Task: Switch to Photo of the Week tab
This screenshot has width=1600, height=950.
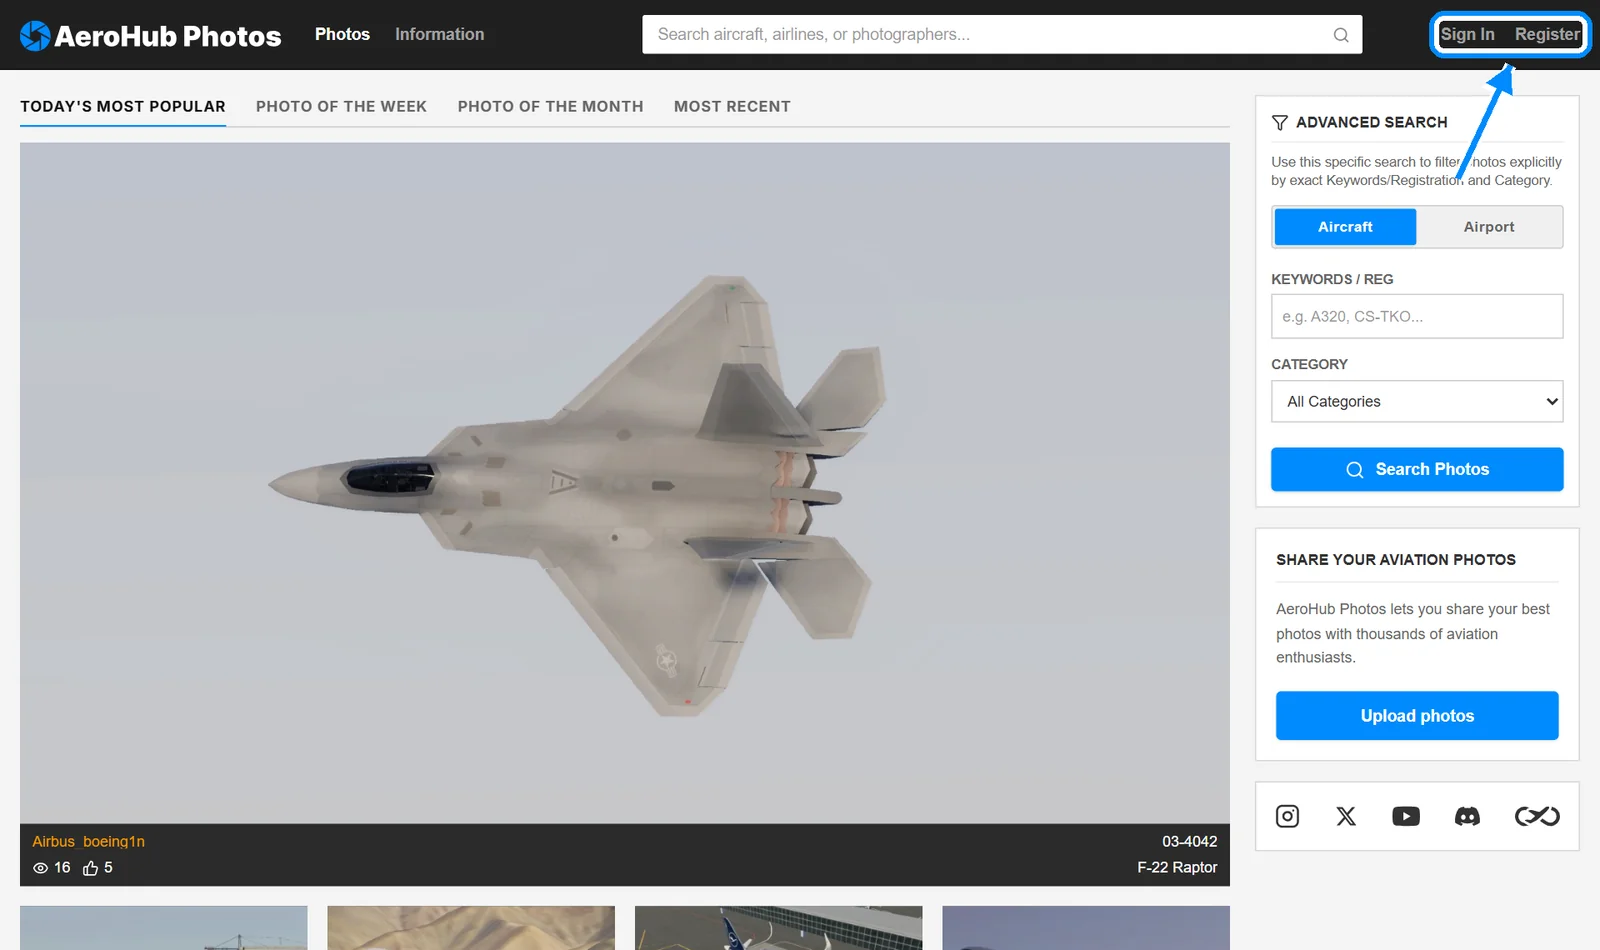Action: (341, 106)
